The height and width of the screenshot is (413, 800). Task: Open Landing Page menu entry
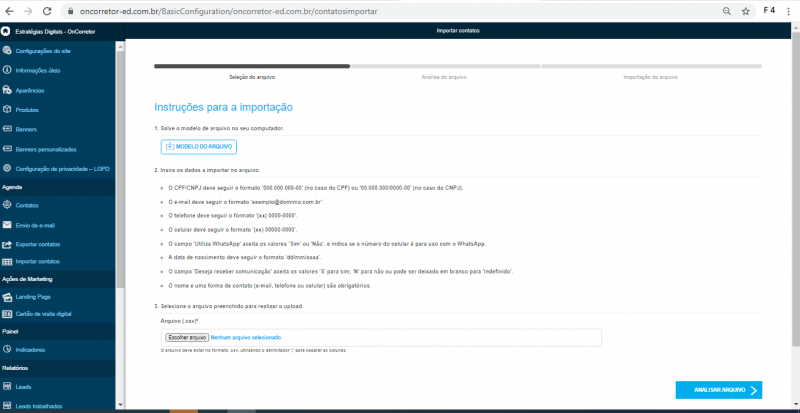33,297
